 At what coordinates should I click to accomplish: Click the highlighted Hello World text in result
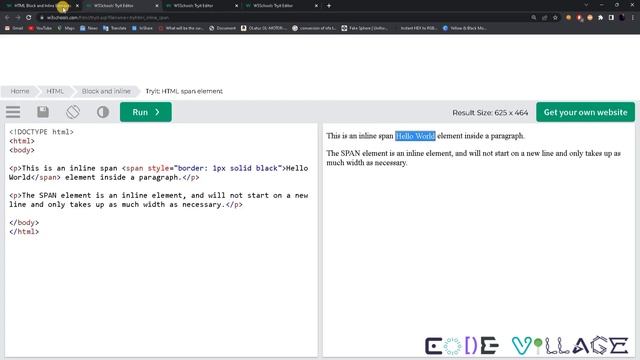coord(415,136)
